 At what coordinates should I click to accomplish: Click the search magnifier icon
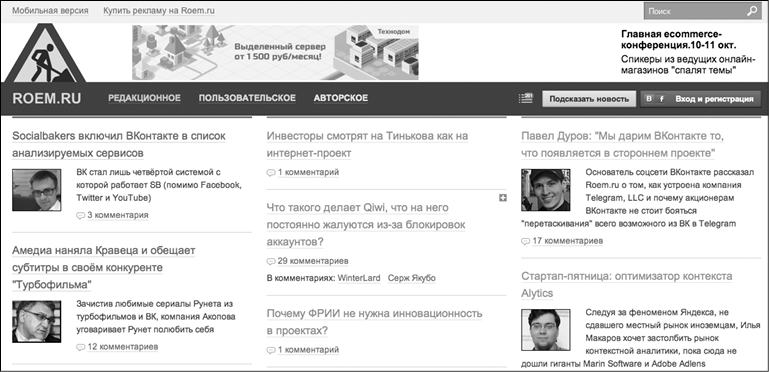(x=751, y=11)
